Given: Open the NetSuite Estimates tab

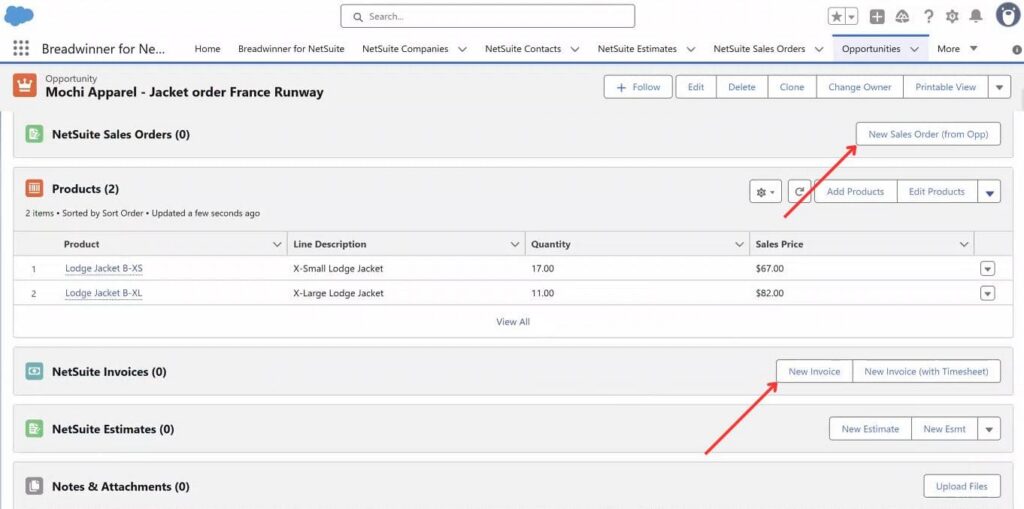Looking at the screenshot, I should click(x=637, y=49).
